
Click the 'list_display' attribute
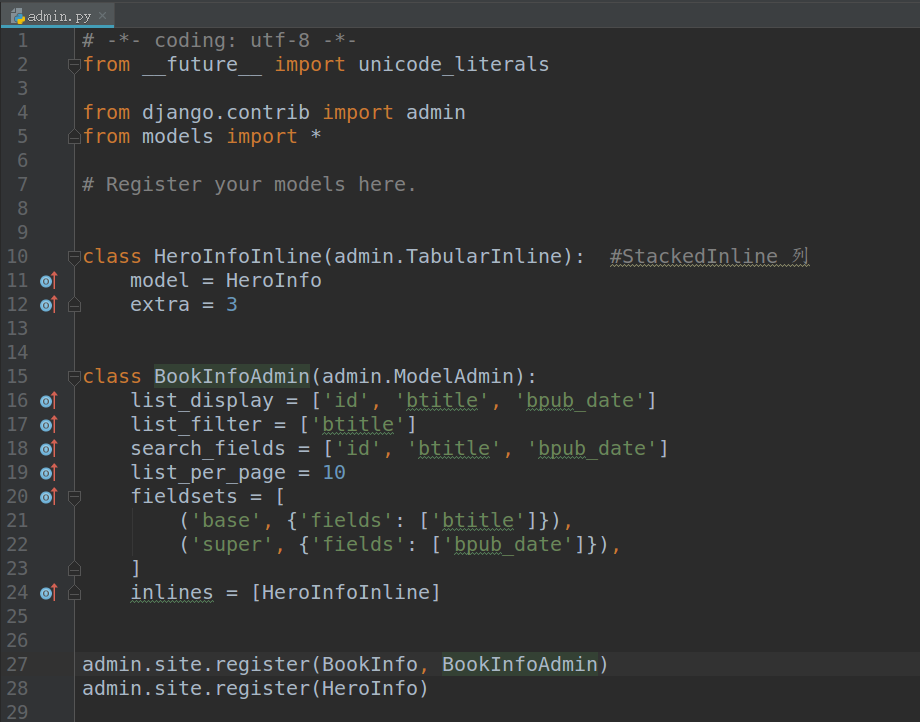[202, 401]
